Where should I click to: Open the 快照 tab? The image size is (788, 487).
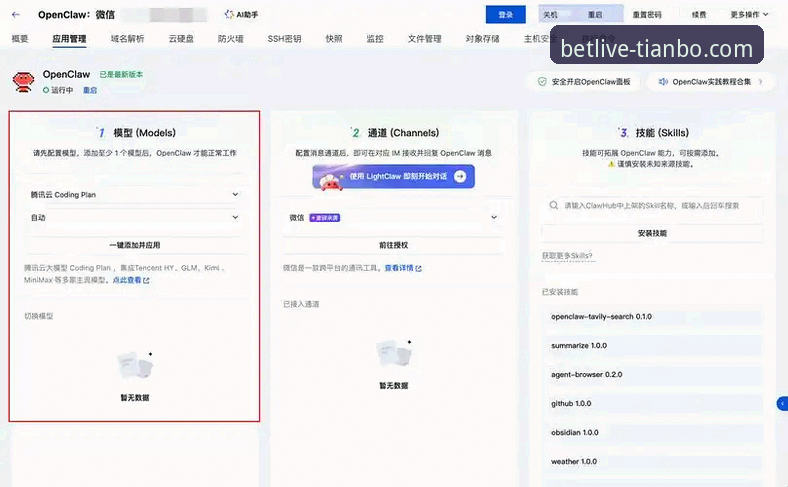pos(334,38)
